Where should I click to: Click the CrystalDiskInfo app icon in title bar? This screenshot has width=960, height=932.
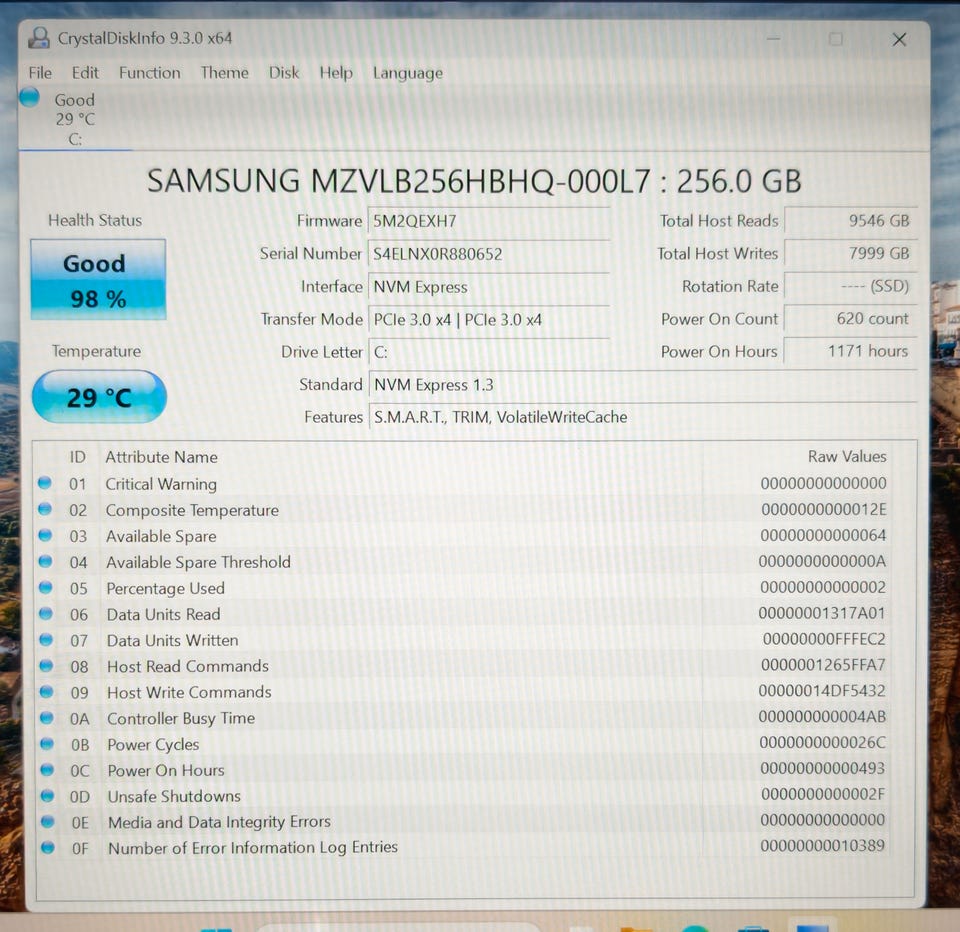[39, 38]
